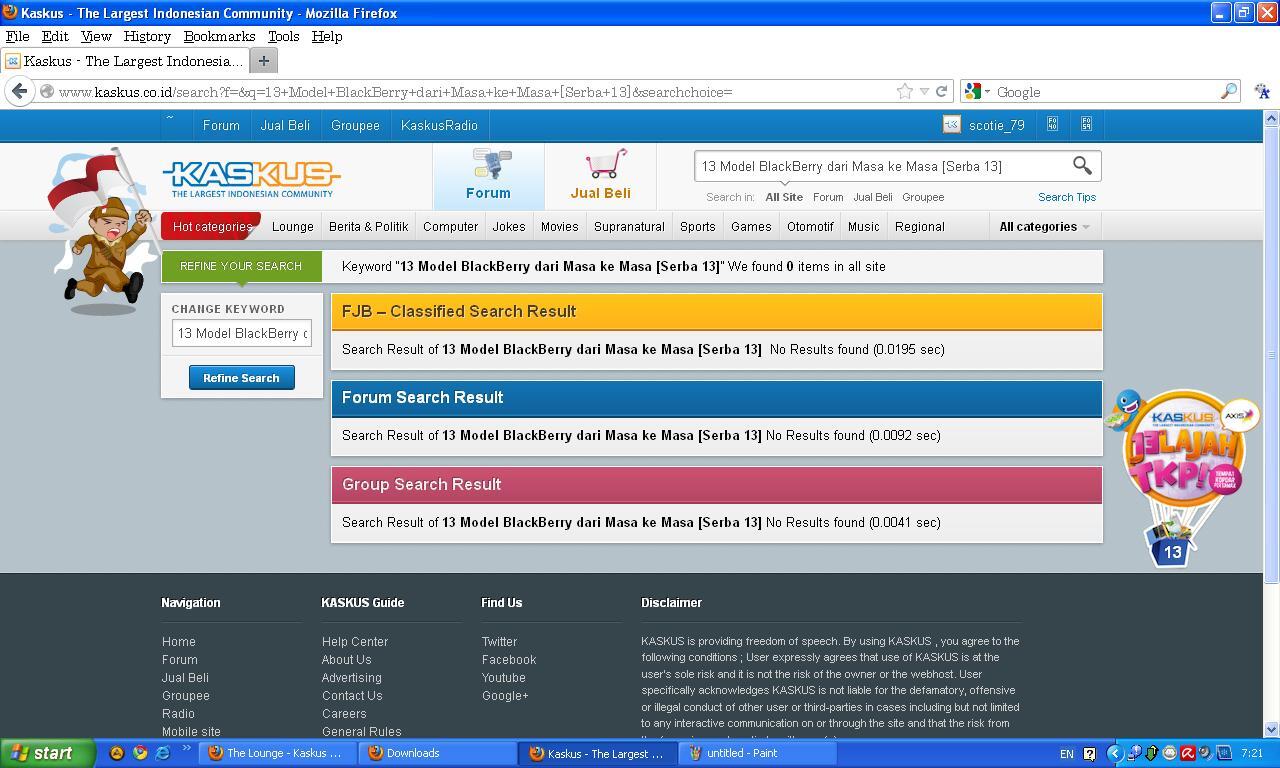Viewport: 1280px width, 768px height.
Task: Open the Lounge category
Action: pos(293,226)
